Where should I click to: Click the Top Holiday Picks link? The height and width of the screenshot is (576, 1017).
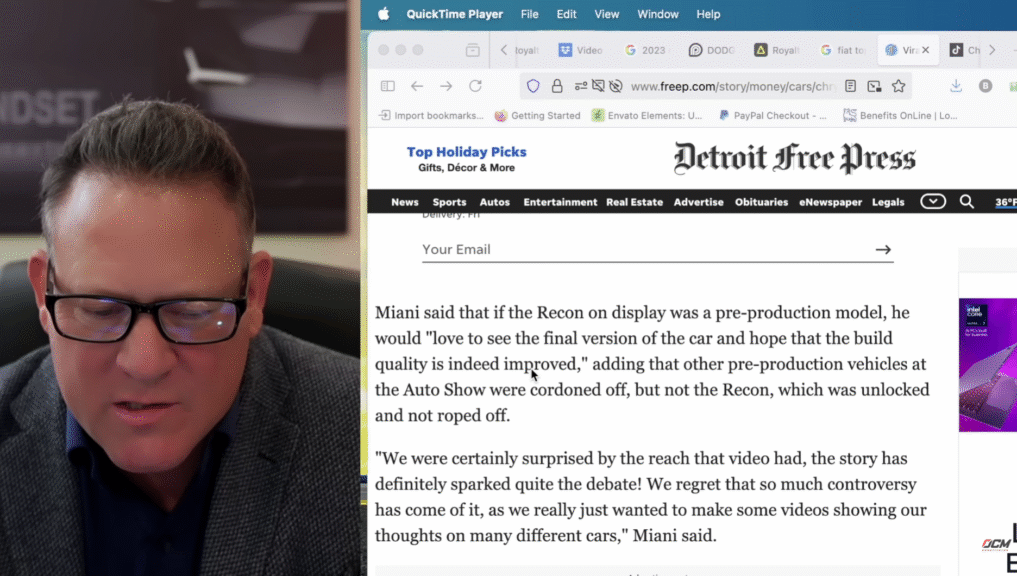click(x=466, y=152)
